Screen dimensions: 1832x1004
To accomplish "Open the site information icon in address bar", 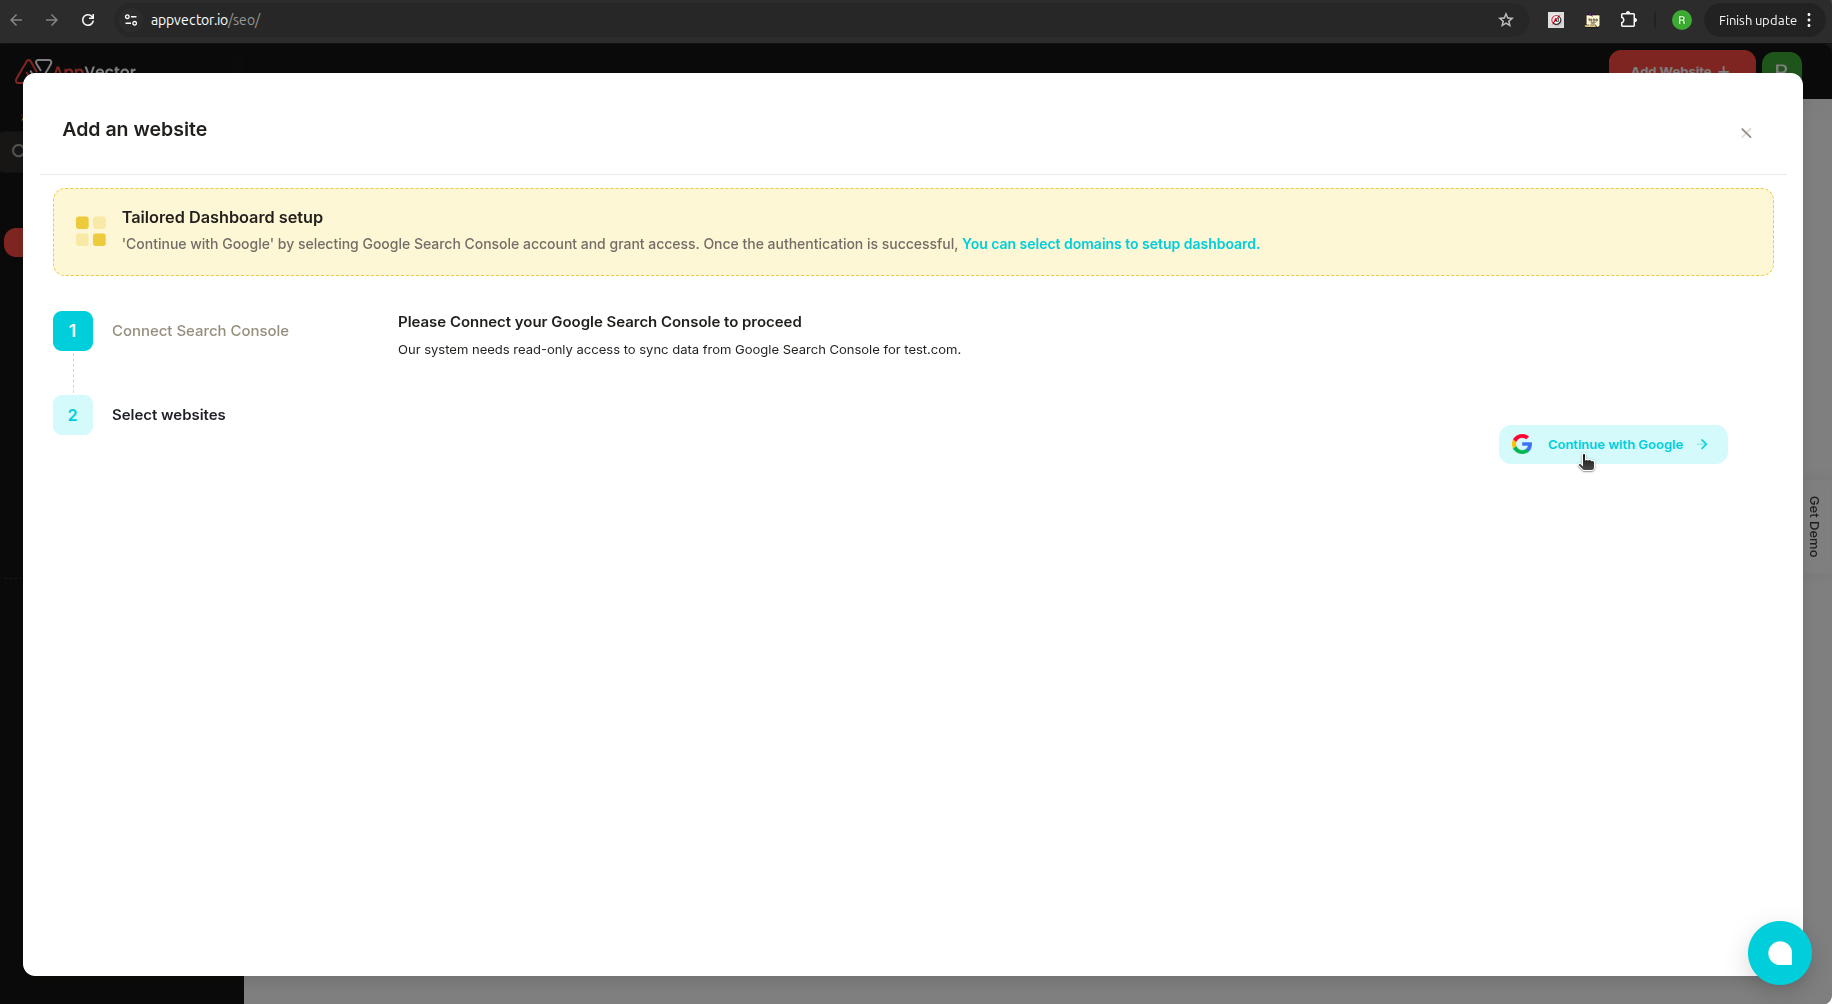I will [x=131, y=20].
